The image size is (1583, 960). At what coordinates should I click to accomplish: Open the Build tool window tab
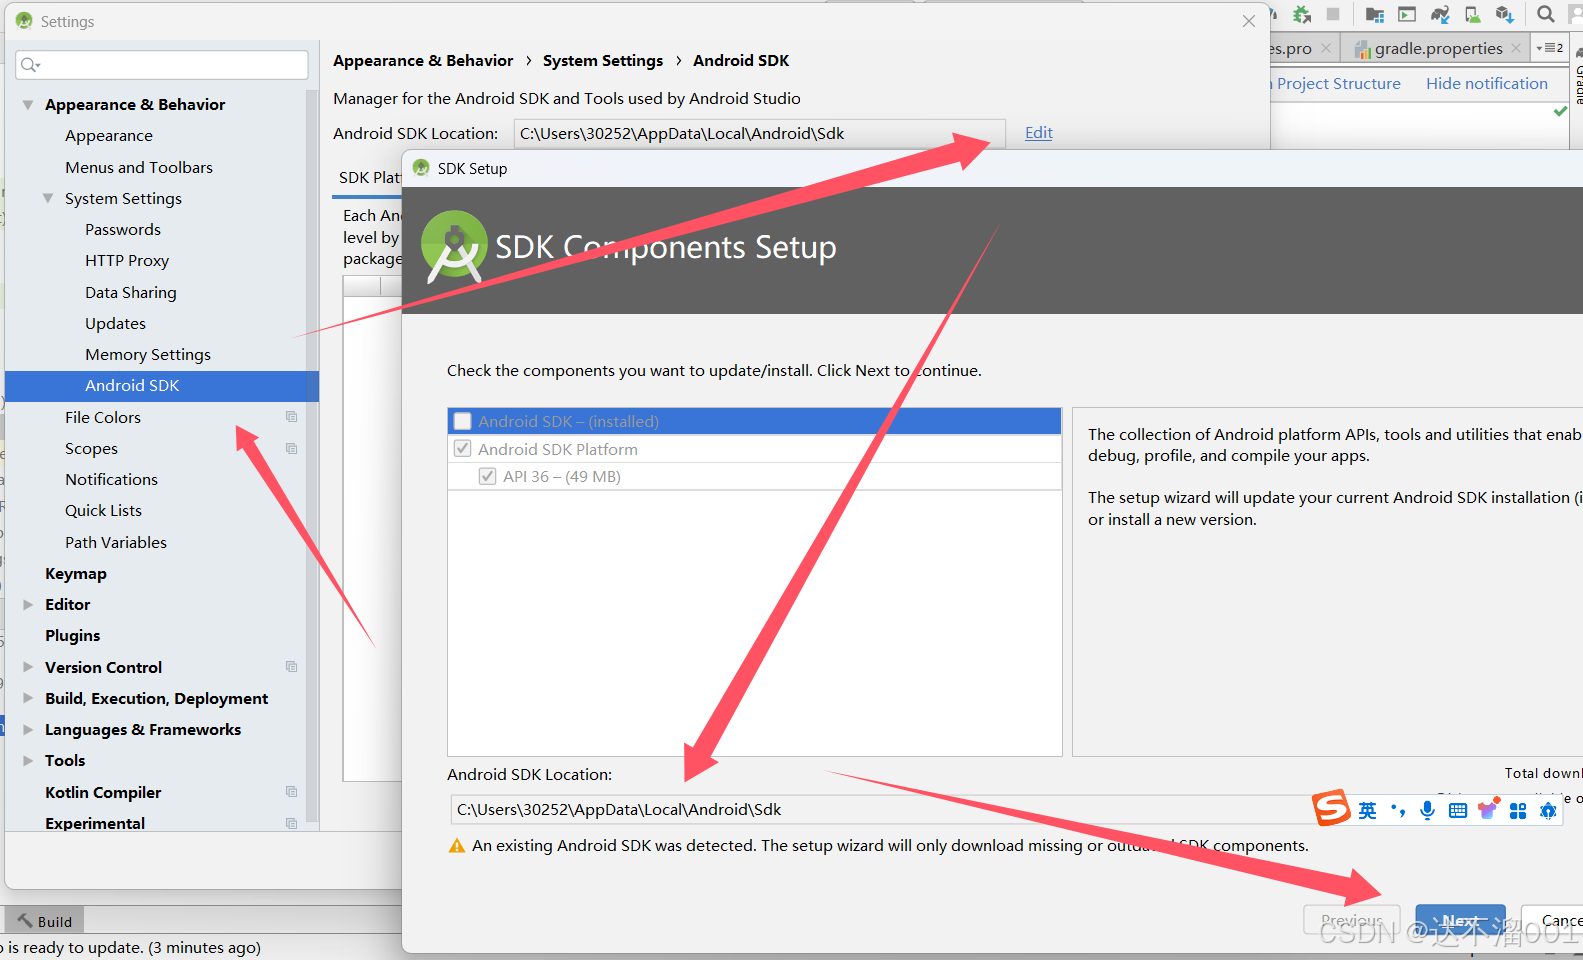pos(44,921)
